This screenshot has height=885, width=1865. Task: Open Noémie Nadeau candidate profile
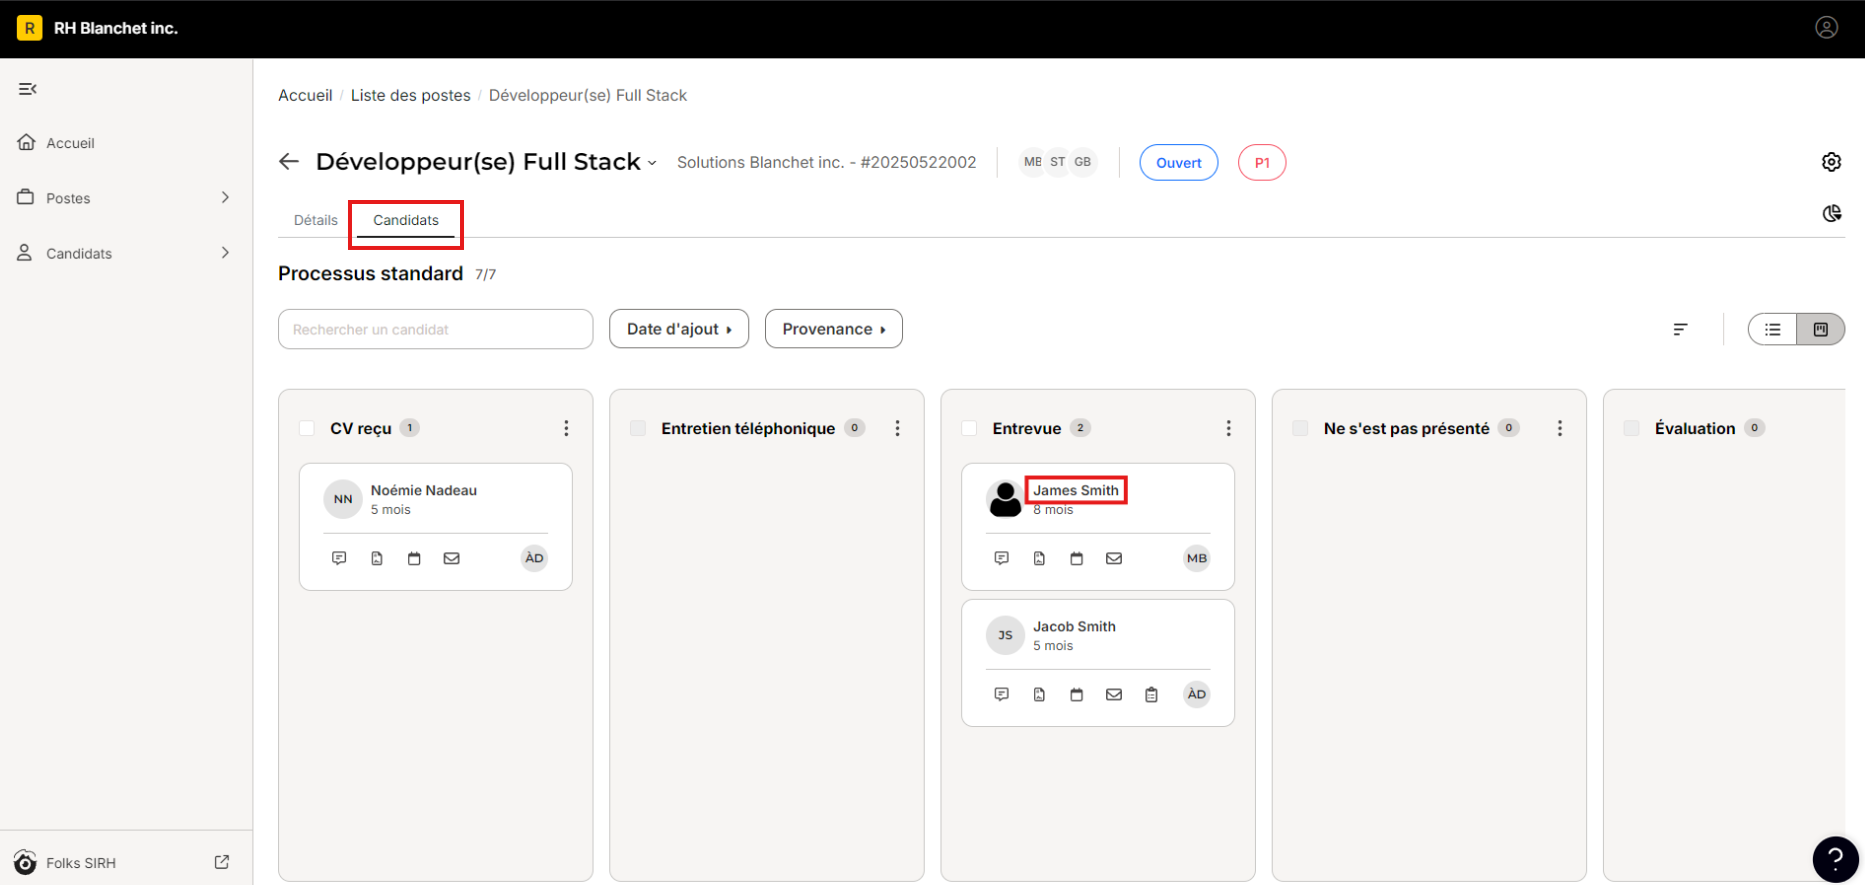[x=424, y=490]
